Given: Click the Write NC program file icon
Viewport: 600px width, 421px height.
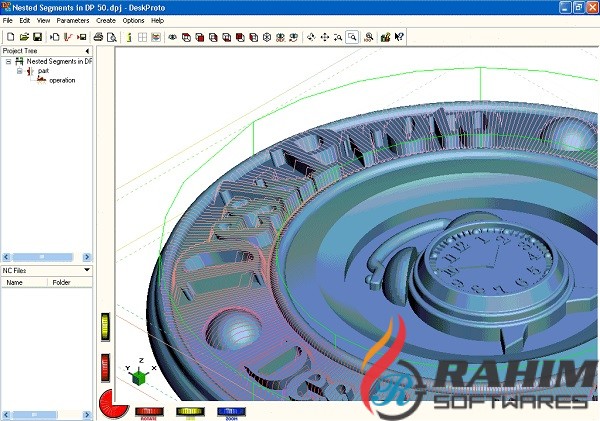Looking at the screenshot, I should click(82, 37).
